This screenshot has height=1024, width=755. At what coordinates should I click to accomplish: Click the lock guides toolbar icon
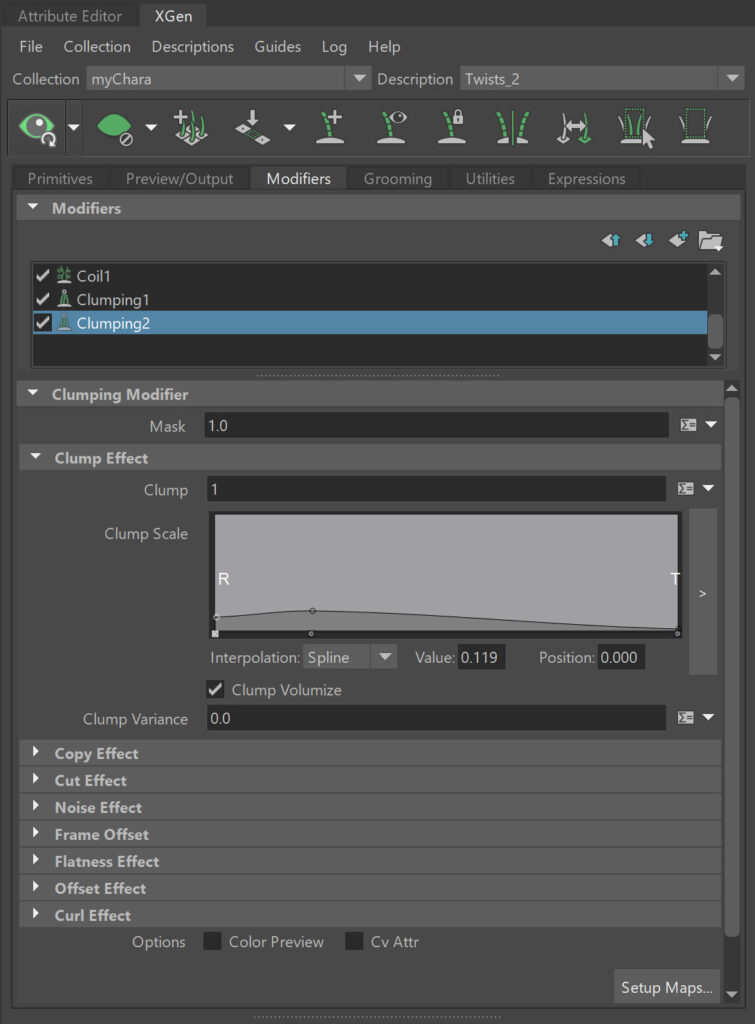click(x=453, y=128)
